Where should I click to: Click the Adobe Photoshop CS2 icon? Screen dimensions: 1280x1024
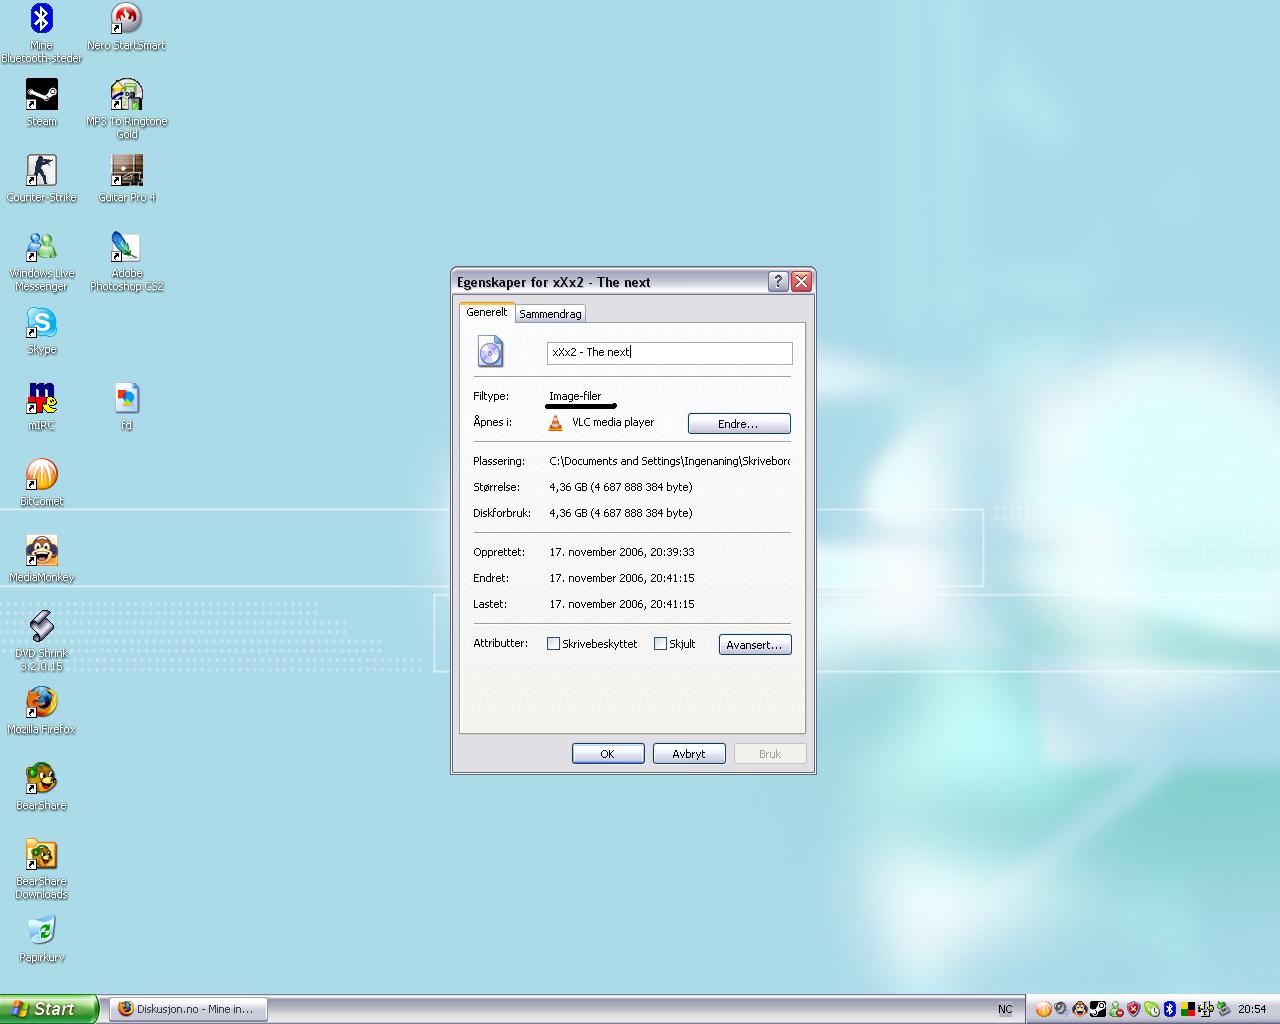[x=126, y=247]
